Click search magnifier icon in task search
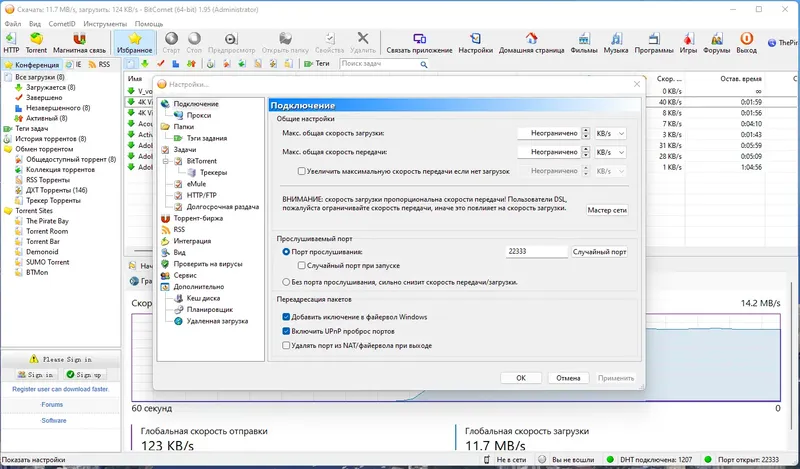 coord(423,64)
